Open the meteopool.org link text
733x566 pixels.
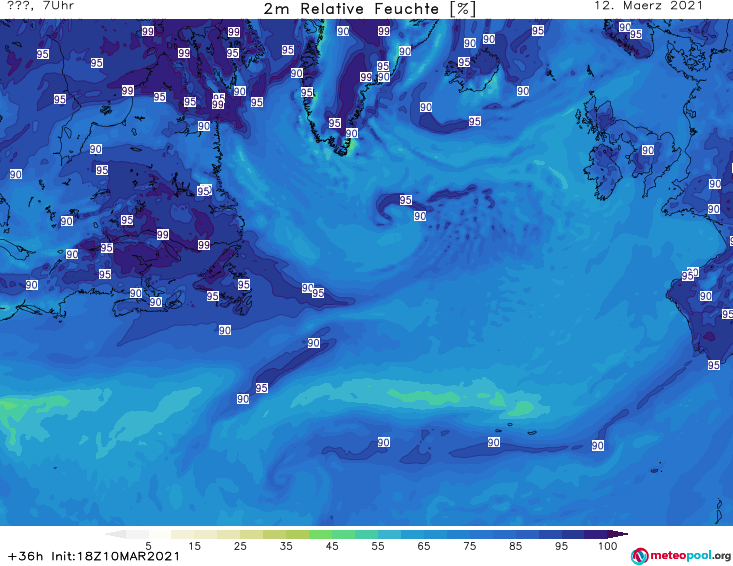(690, 555)
